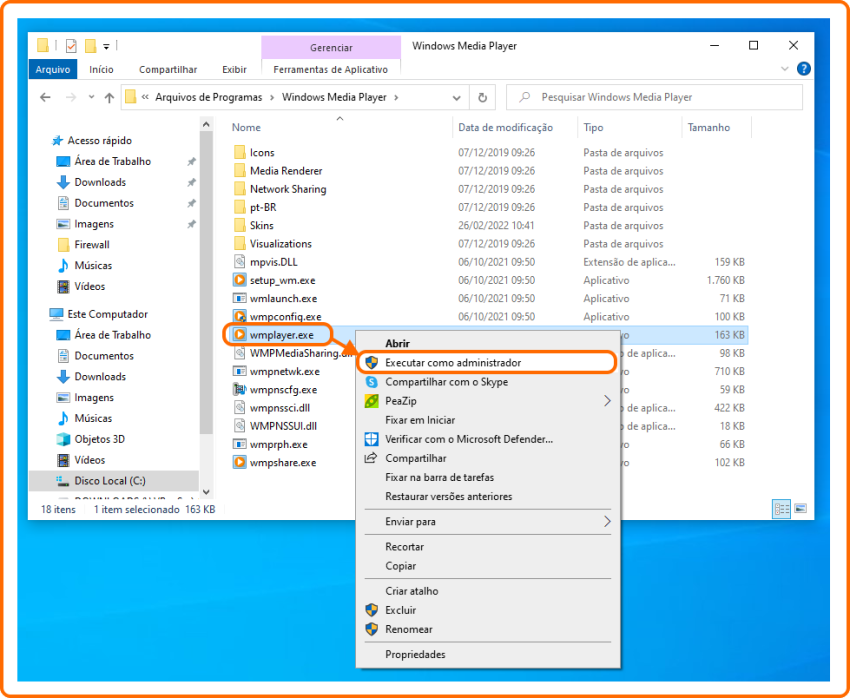Sort by Data de modificação column
The image size is (850, 698).
point(506,127)
